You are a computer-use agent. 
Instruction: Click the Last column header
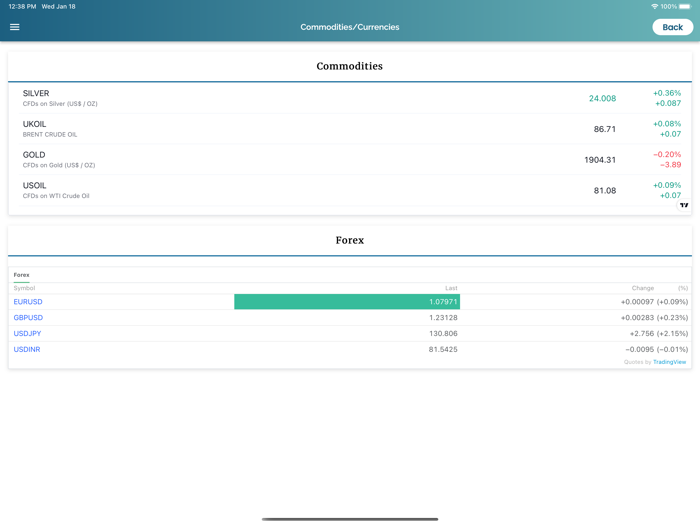coord(451,288)
